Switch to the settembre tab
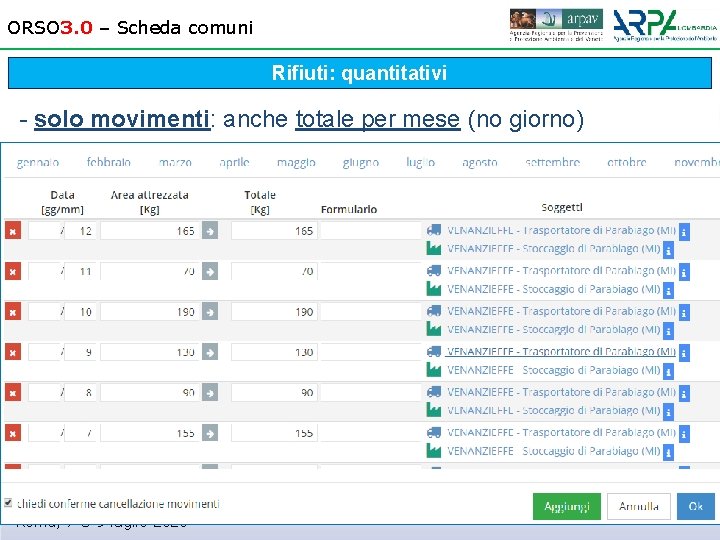 tap(552, 162)
